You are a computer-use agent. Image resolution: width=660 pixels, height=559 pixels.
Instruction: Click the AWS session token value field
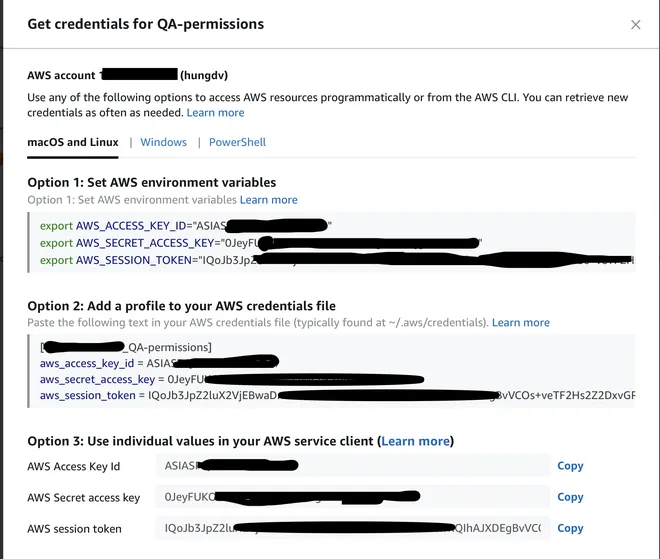353,528
